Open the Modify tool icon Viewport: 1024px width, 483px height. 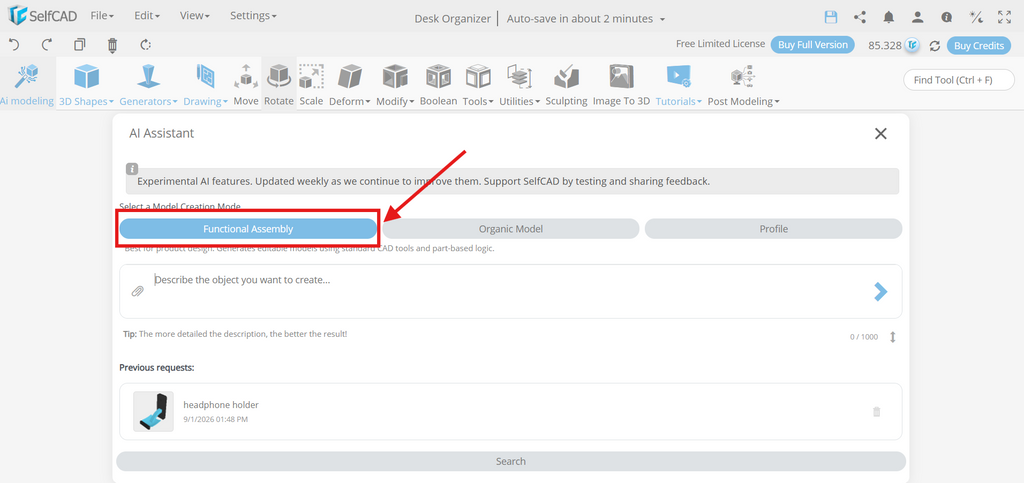tap(395, 77)
